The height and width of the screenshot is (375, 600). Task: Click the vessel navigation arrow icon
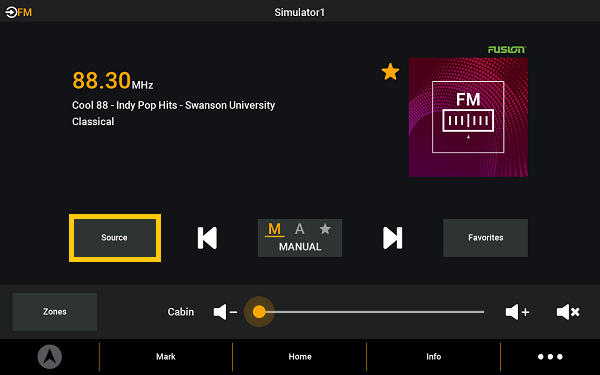(49, 357)
